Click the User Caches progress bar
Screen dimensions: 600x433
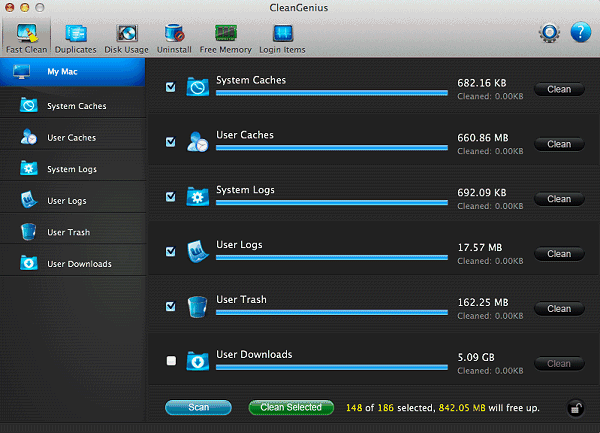pos(331,149)
